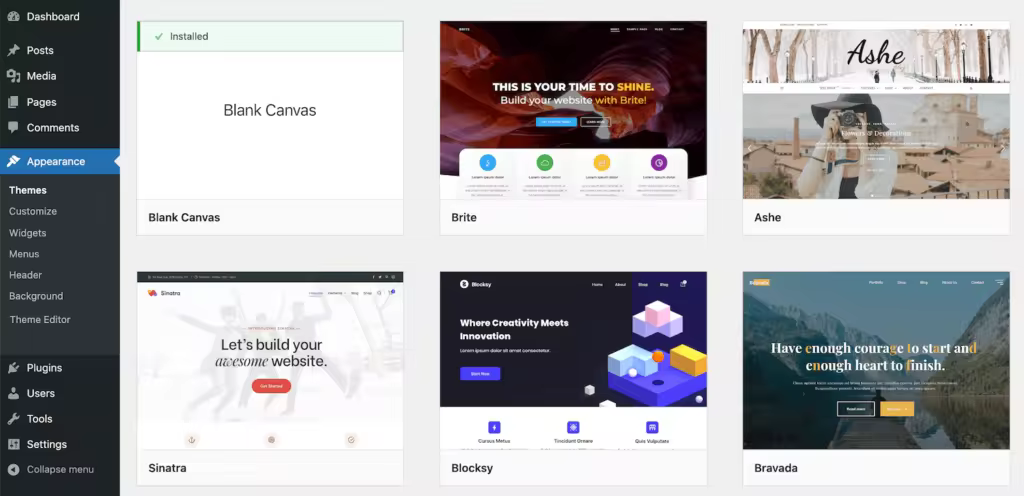The height and width of the screenshot is (496, 1024).
Task: Click the Dashboard gauge icon
Action: [x=13, y=16]
